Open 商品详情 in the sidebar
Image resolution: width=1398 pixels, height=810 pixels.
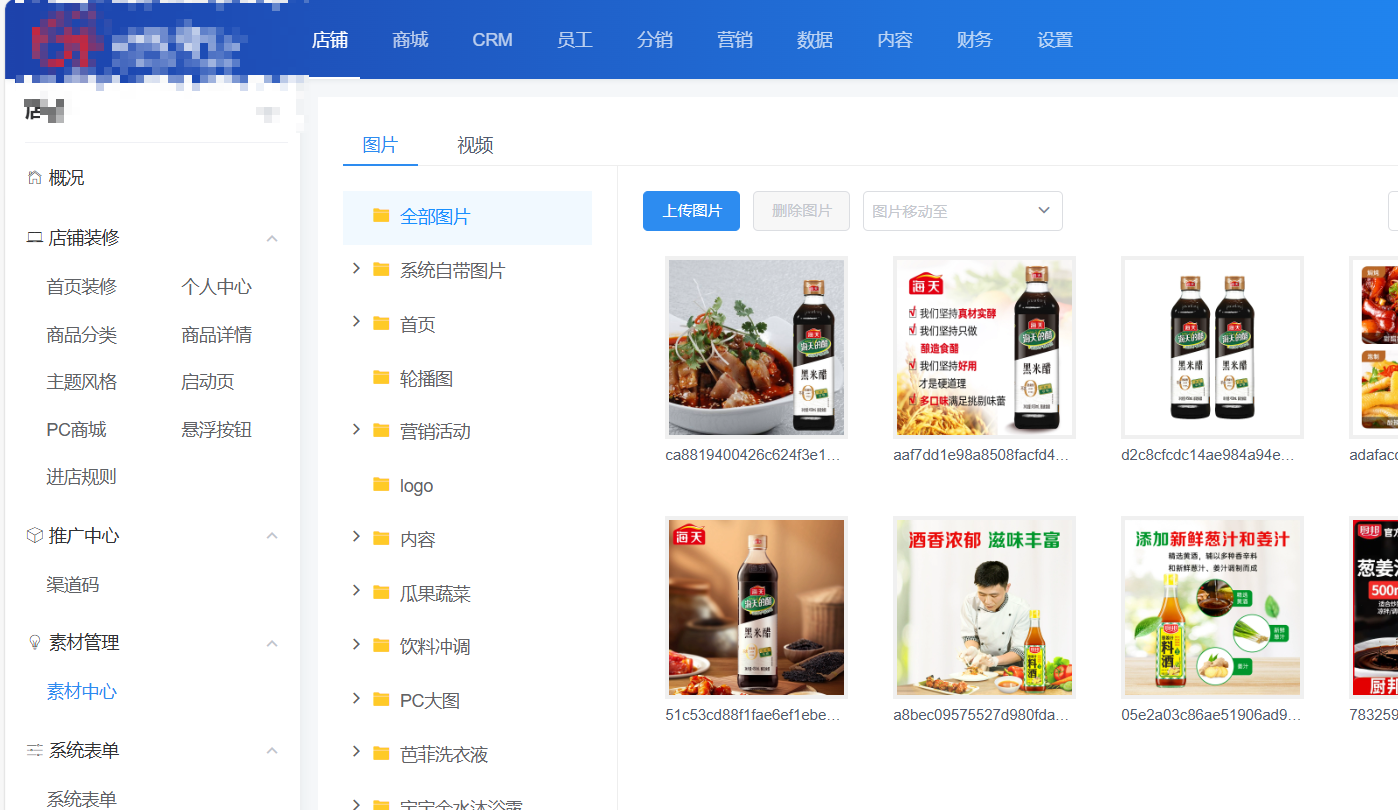click(x=216, y=335)
